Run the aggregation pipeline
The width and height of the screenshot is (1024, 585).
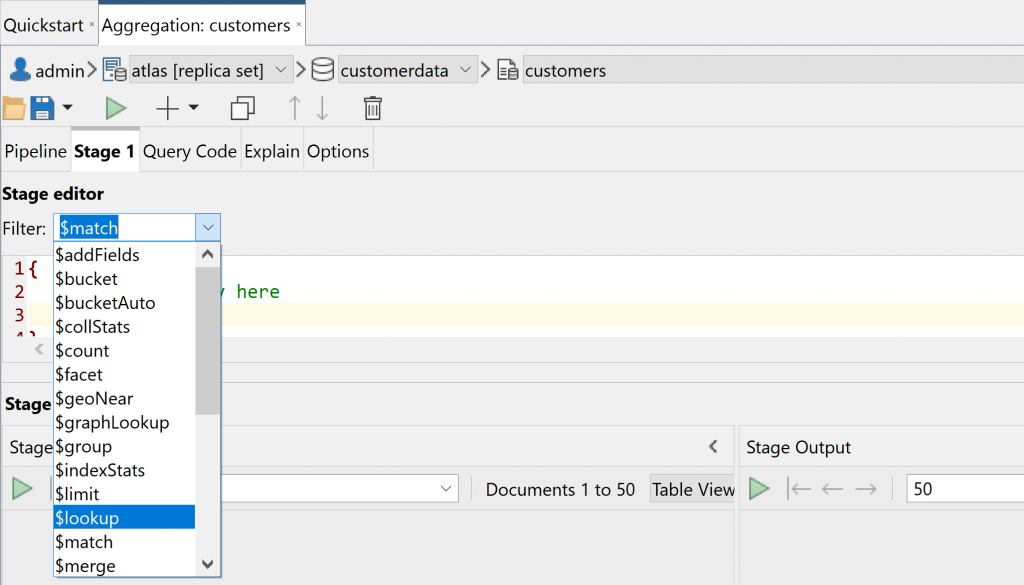coord(116,108)
